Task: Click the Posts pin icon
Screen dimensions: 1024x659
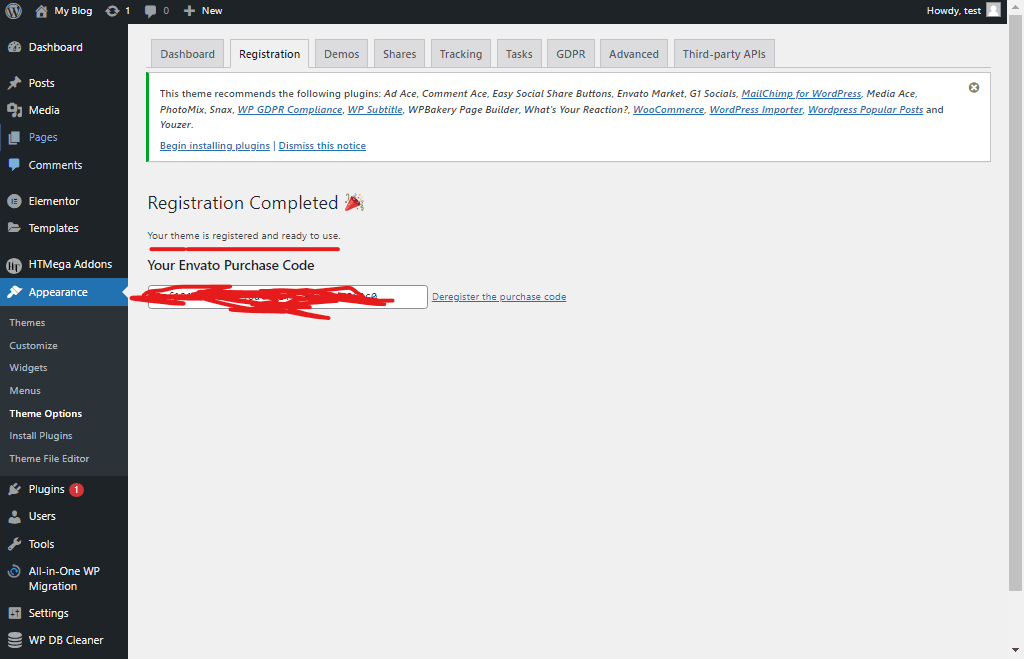Action: pos(14,83)
